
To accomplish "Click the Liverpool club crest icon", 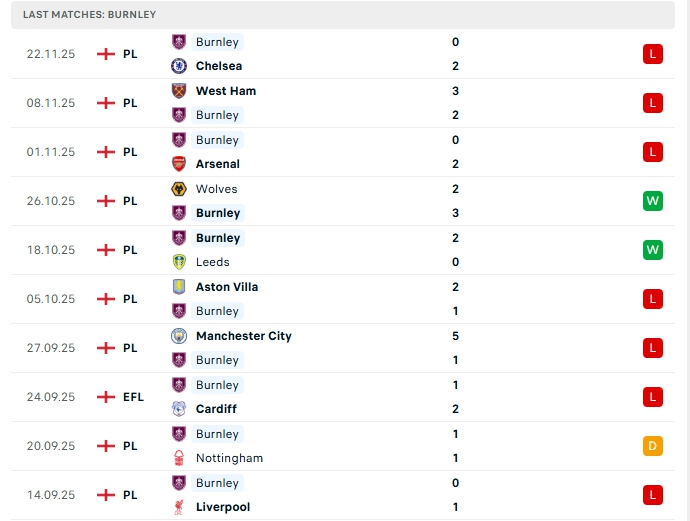I will 179,507.
